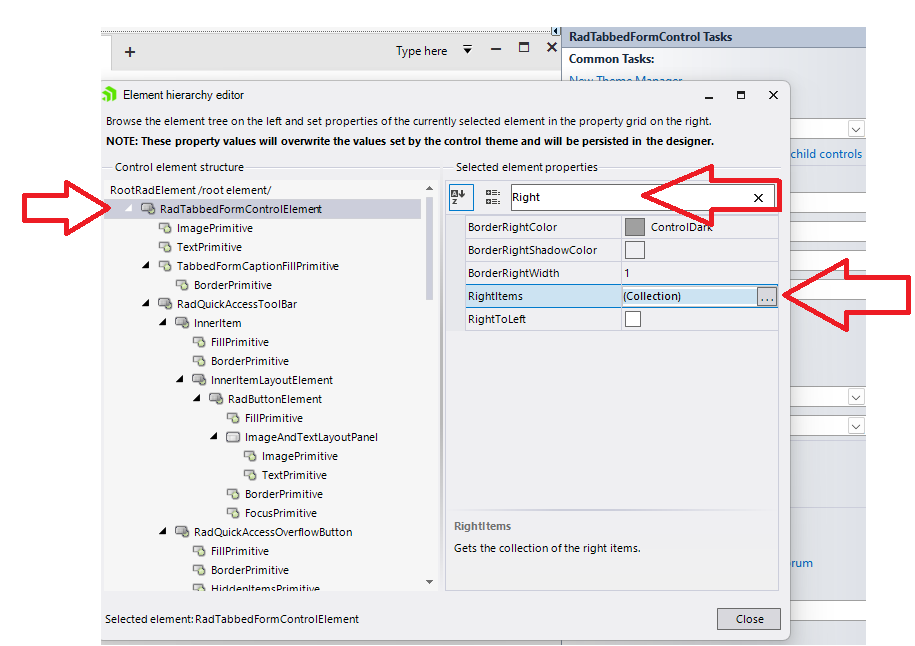Sort properties alphabetically with the A-Z button
The width and height of the screenshot is (915, 646).
tap(460, 197)
